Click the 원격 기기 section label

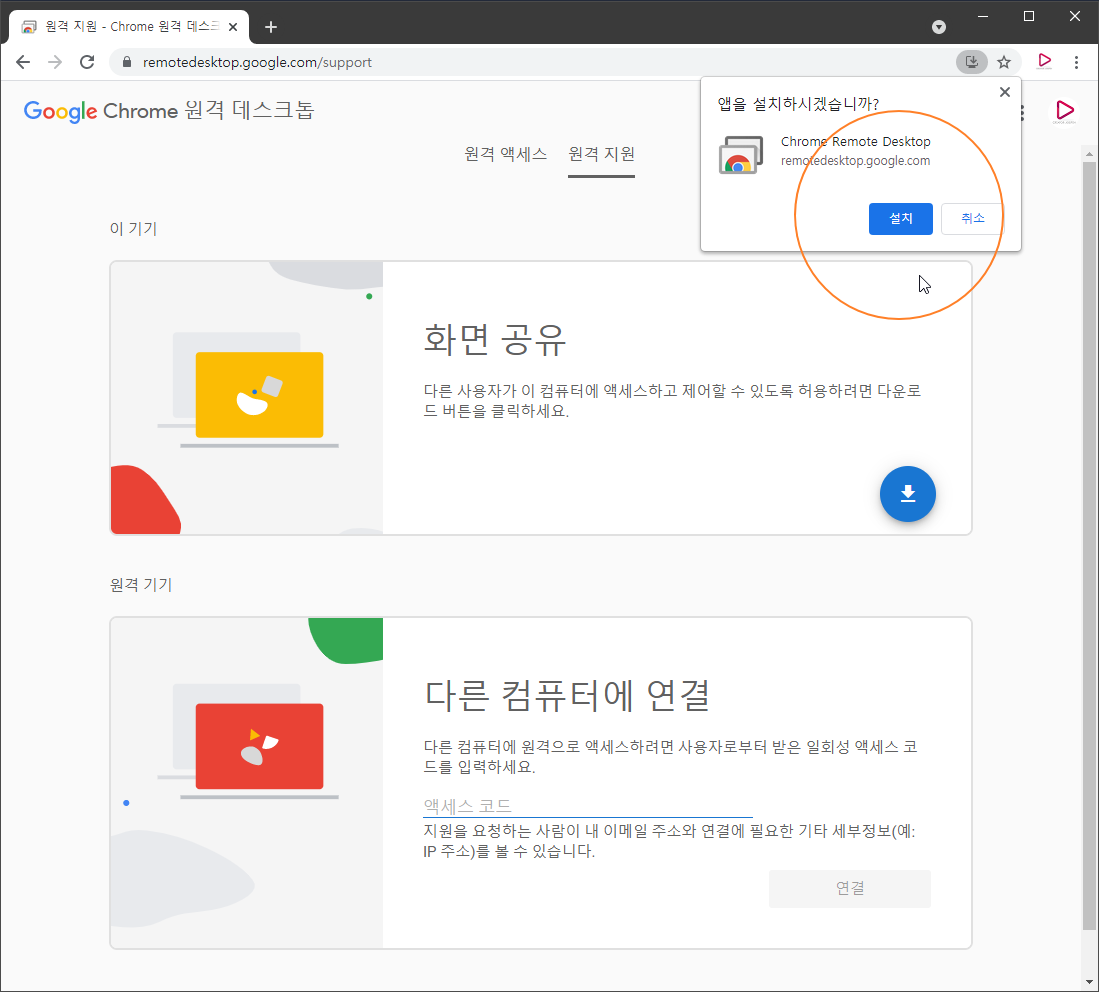coord(141,585)
